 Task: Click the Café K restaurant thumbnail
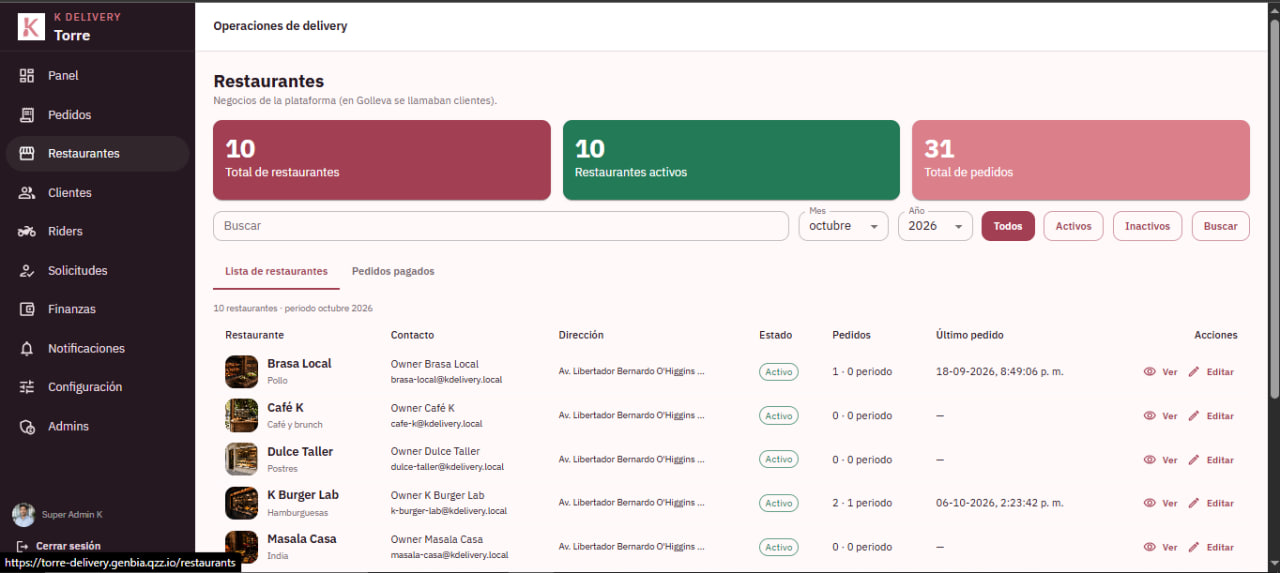point(242,416)
